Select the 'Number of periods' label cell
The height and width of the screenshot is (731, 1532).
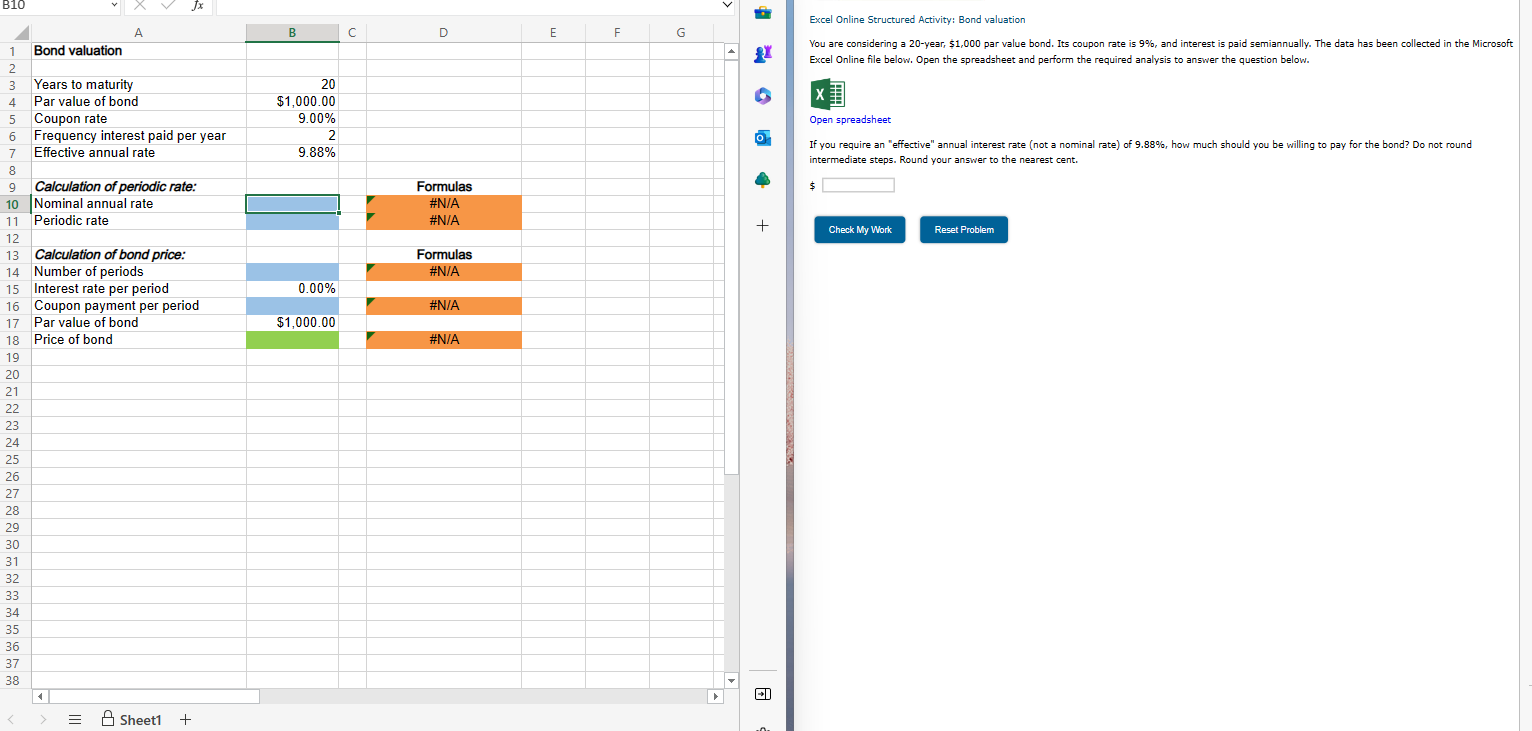pyautogui.click(x=138, y=272)
